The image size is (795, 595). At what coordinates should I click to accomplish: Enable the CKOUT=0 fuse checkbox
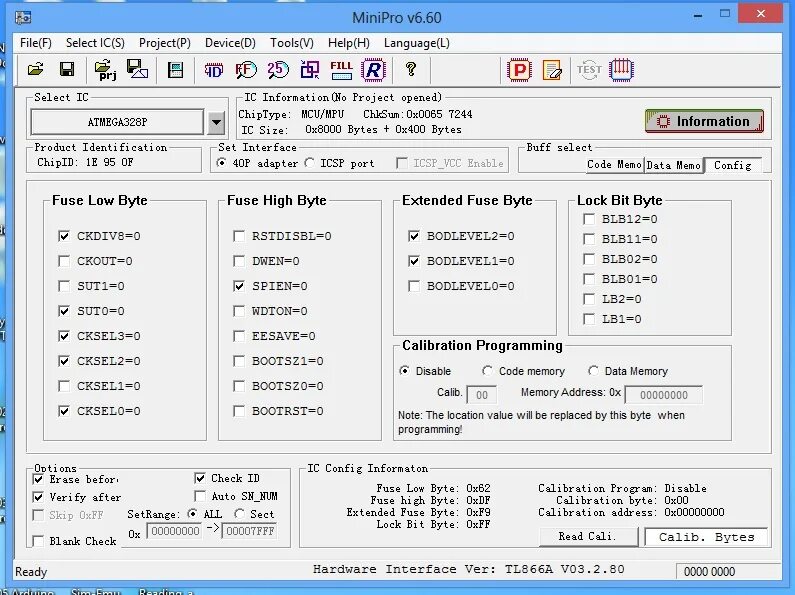pos(64,261)
